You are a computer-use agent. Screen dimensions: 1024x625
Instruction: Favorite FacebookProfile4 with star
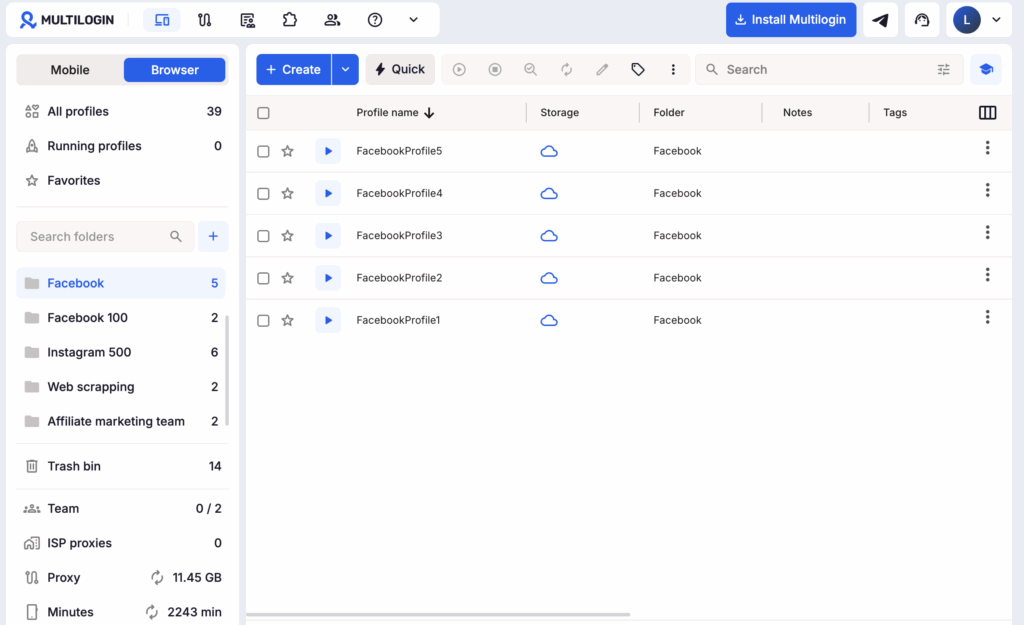[287, 193]
